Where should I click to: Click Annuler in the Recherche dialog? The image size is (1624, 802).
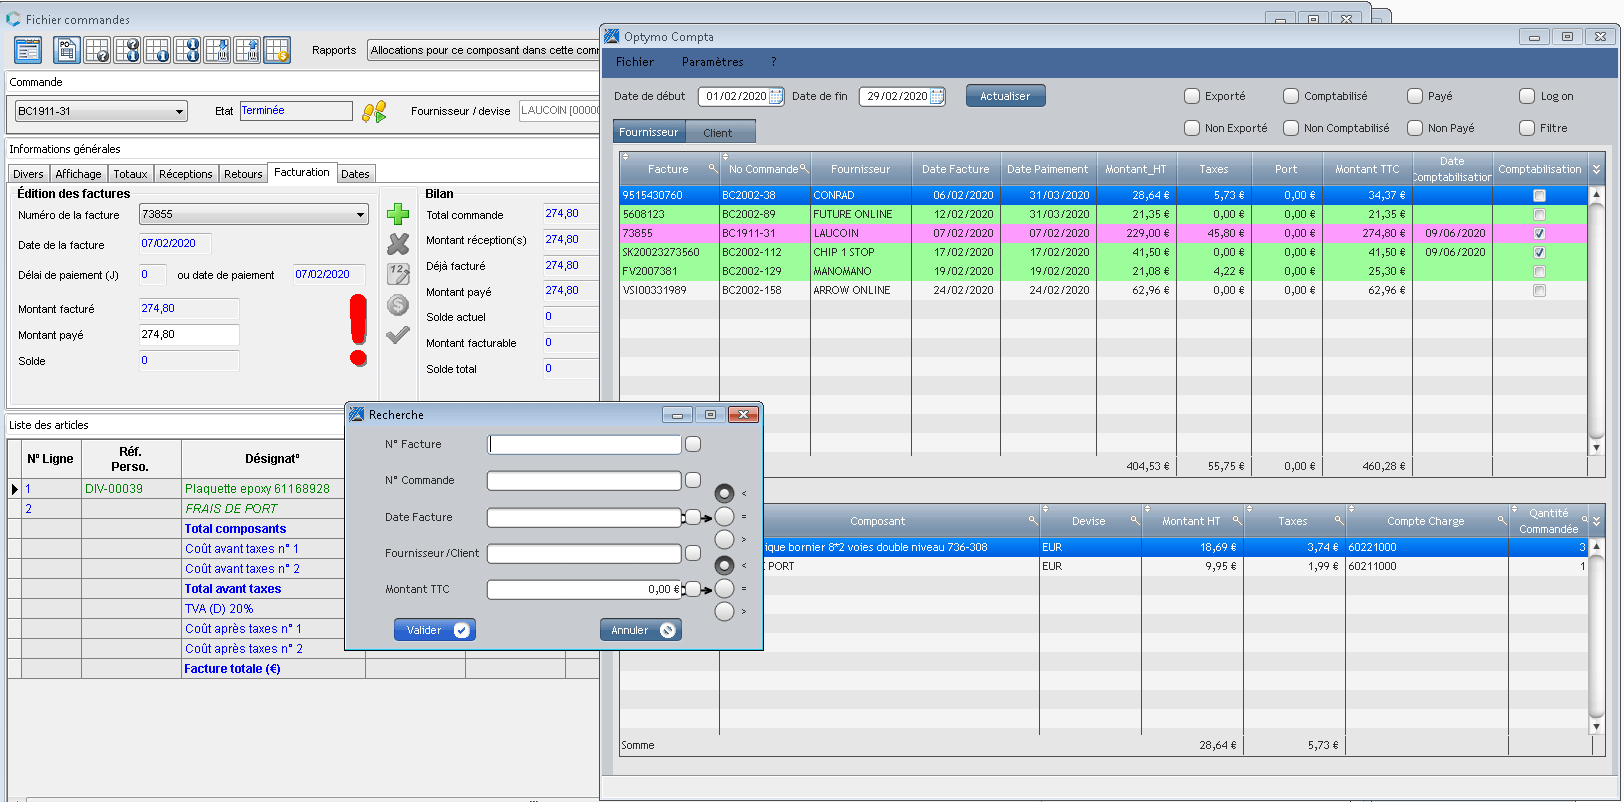[x=640, y=630]
